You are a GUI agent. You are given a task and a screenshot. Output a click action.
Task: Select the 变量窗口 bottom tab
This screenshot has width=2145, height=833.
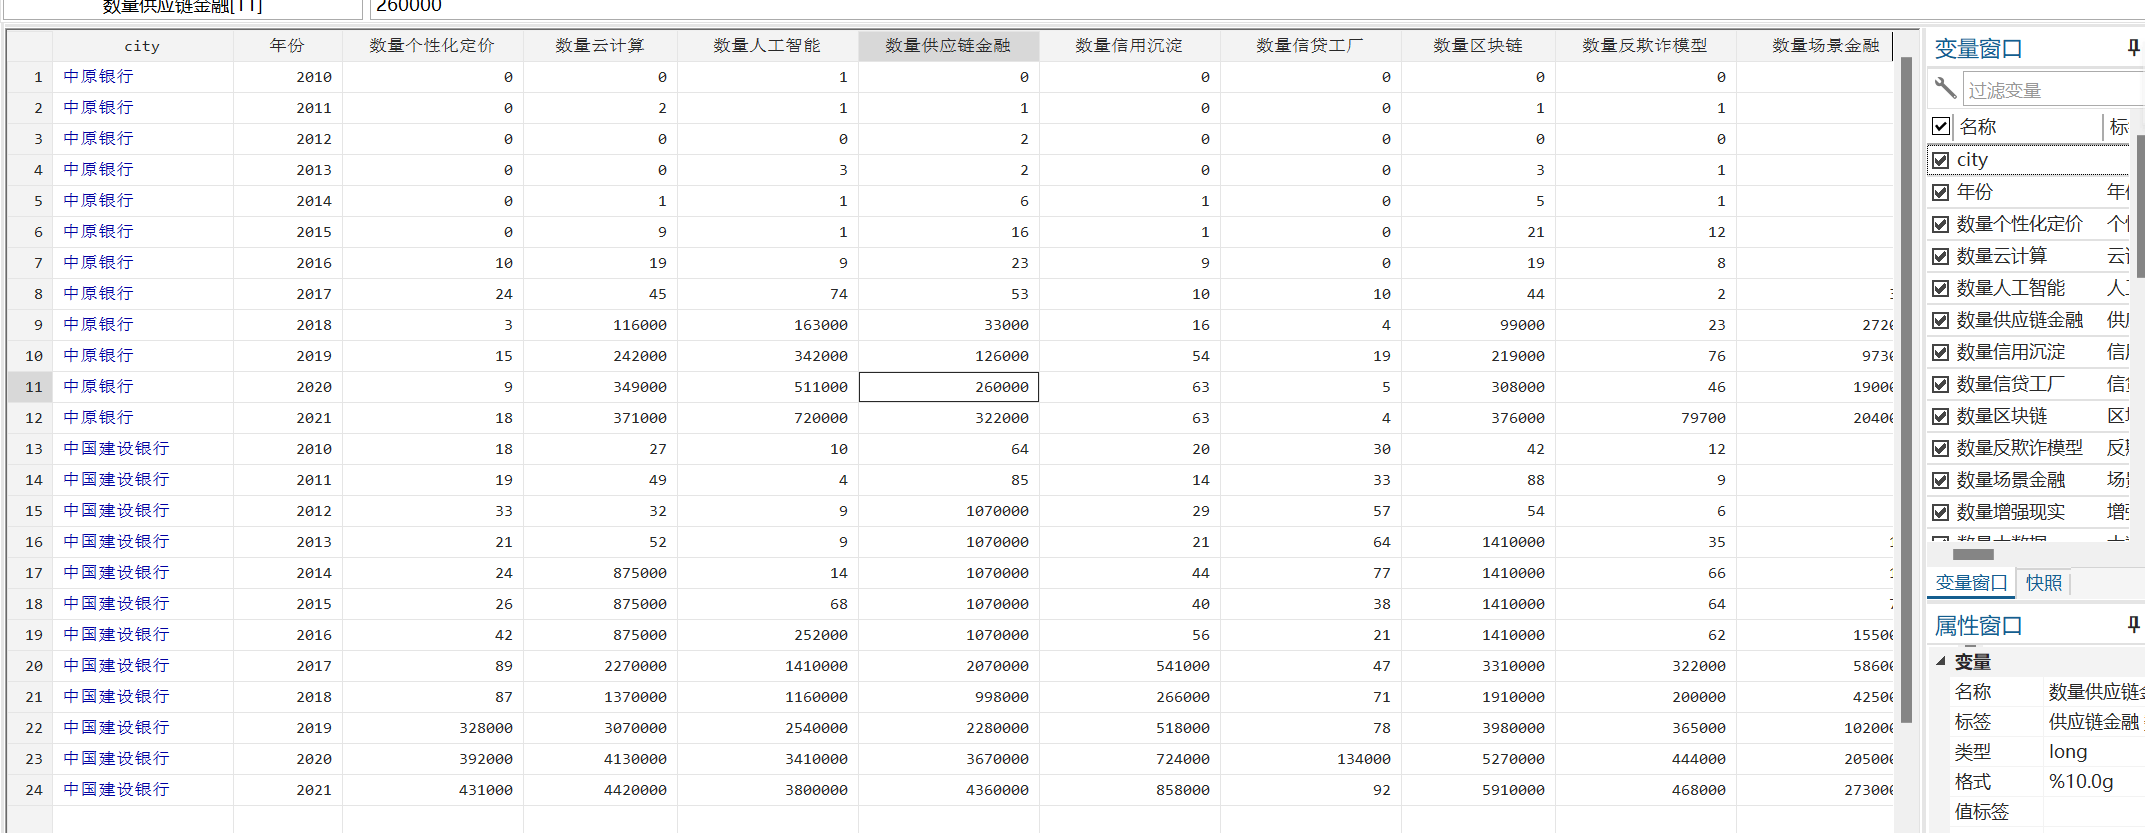coord(1970,583)
